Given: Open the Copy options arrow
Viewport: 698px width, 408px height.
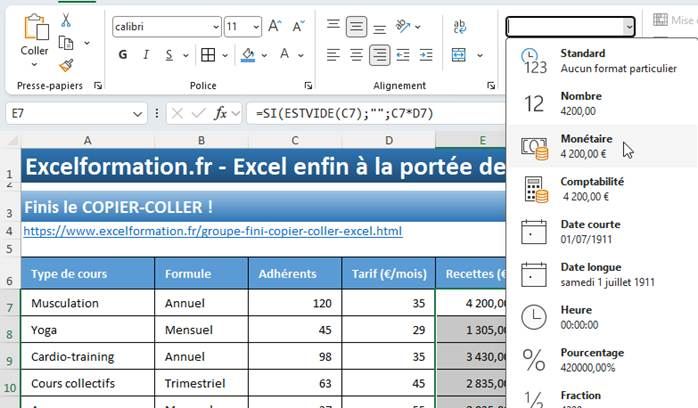Looking at the screenshot, I should pyautogui.click(x=87, y=43).
